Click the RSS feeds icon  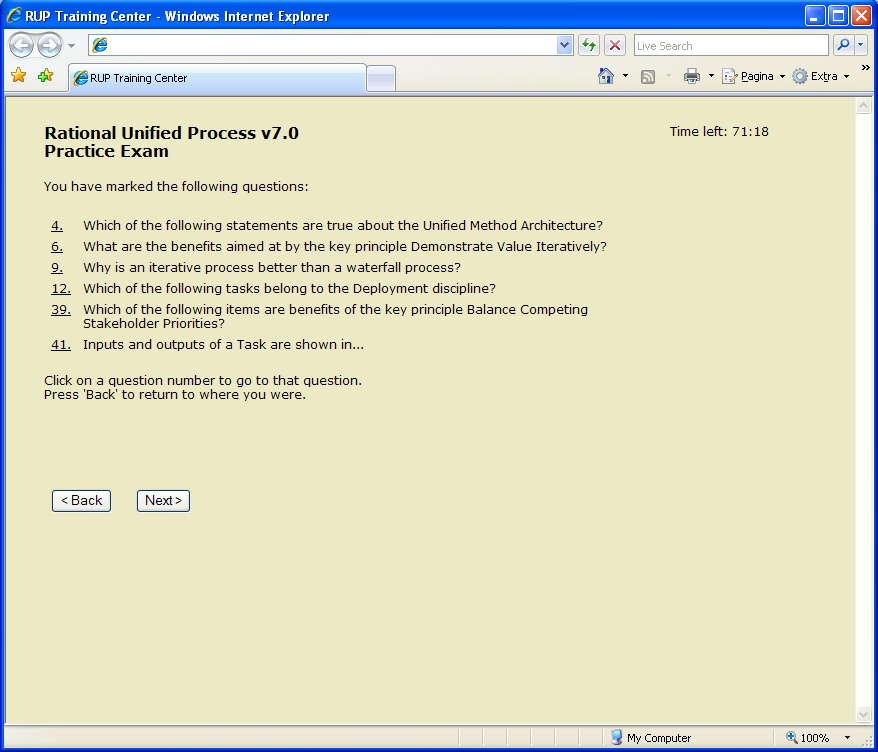point(648,77)
